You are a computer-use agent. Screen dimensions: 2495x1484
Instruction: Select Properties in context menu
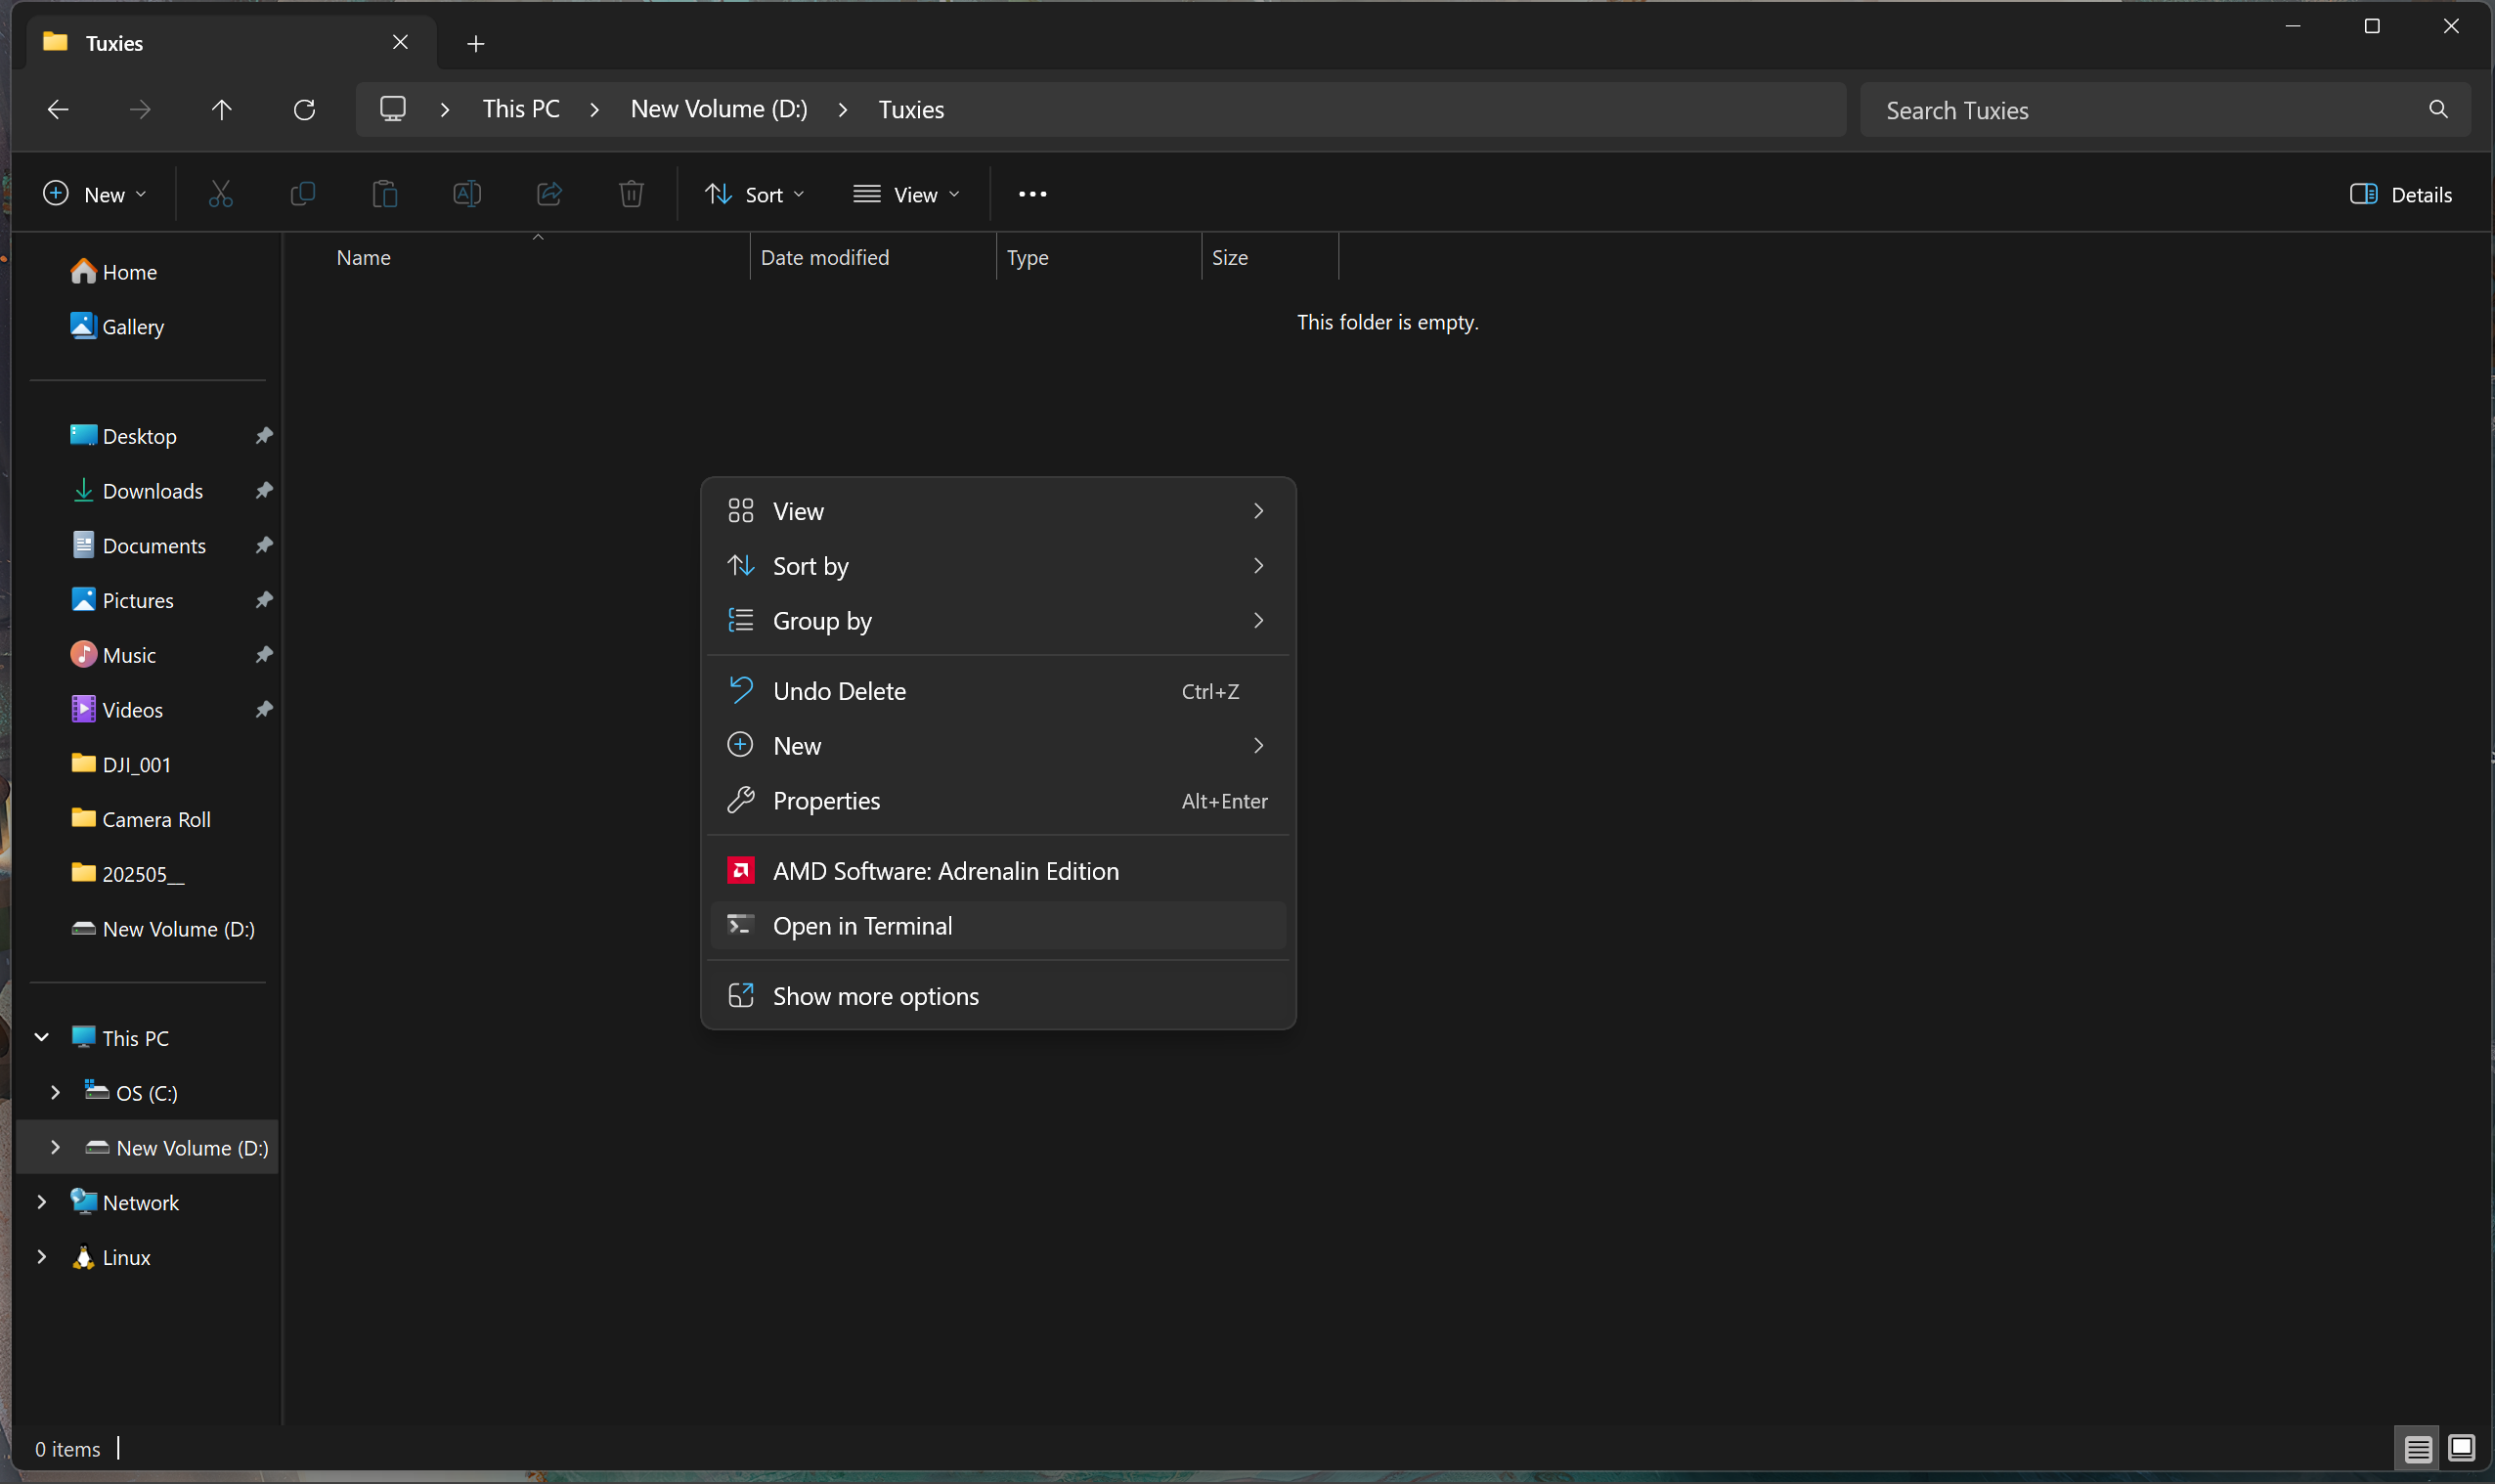pos(998,801)
